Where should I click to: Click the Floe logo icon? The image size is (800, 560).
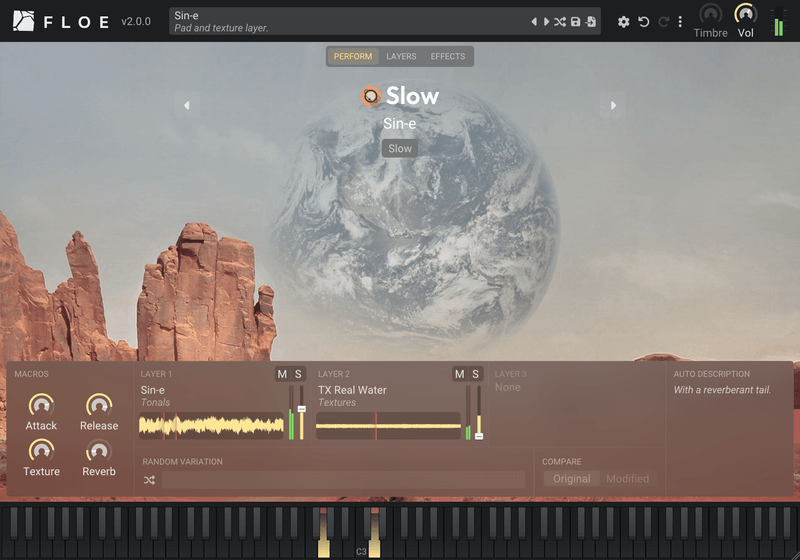pyautogui.click(x=23, y=21)
